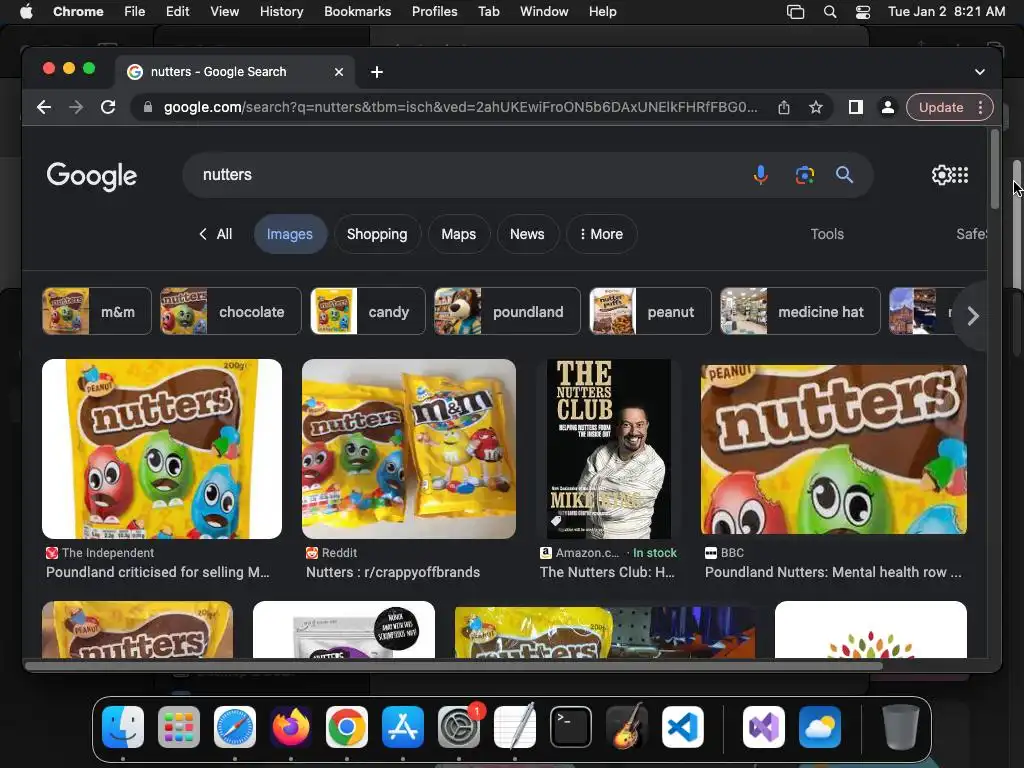
Task: Filter images by medicine hat chip
Action: point(800,312)
